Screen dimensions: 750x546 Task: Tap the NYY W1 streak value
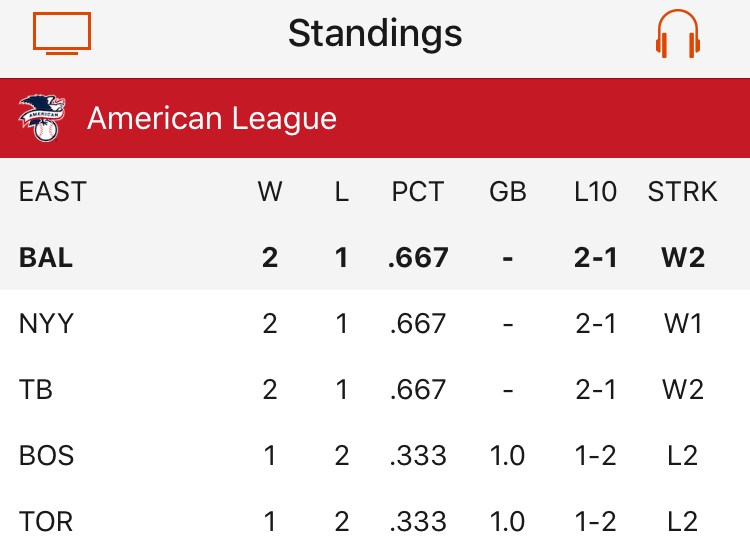point(683,323)
